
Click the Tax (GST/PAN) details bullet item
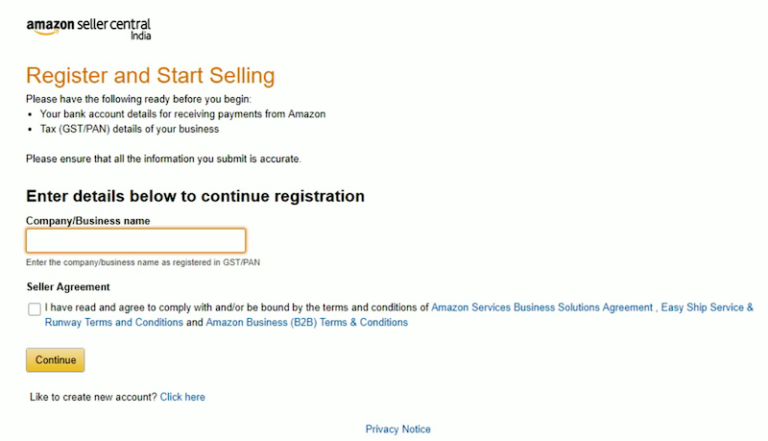pyautogui.click(x=129, y=129)
